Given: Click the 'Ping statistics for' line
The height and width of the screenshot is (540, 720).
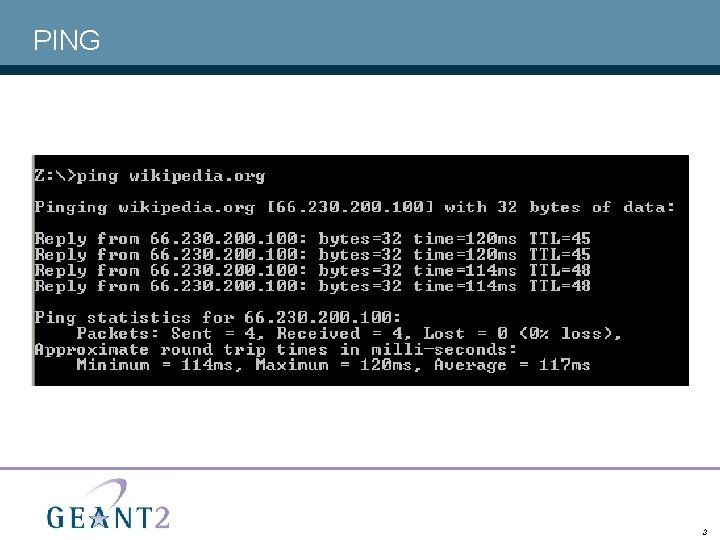Looking at the screenshot, I should (x=218, y=317).
